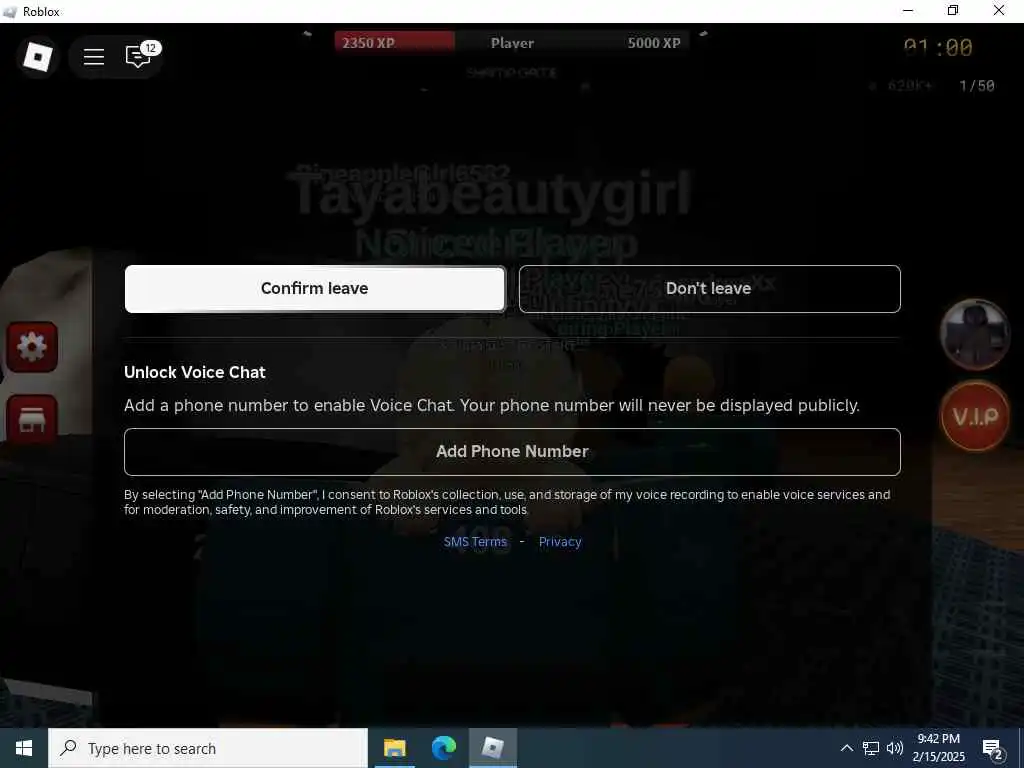Click the 1/50 counter text
Image resolution: width=1024 pixels, height=768 pixels.
coord(977,86)
